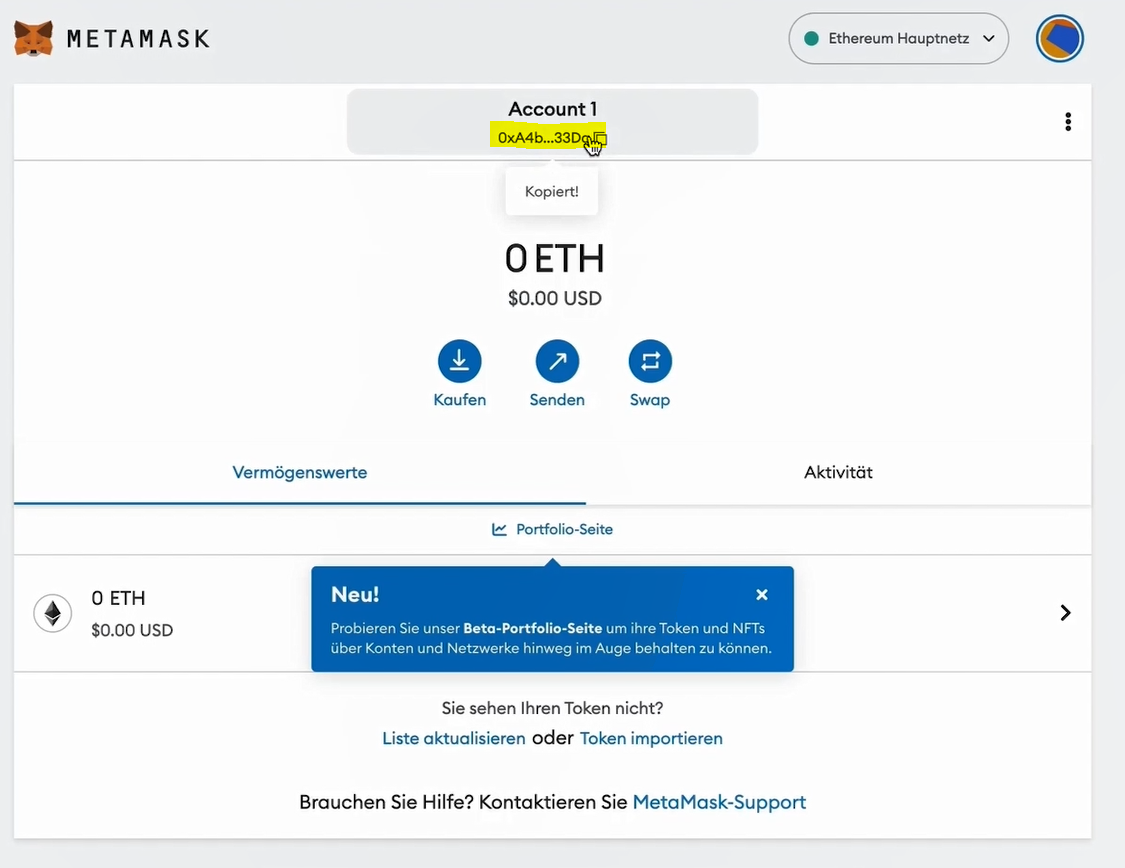Screen dimensions: 1125x868
Task: Click the Sie sehen Ihren Token nicht? text
Action: pos(552,709)
